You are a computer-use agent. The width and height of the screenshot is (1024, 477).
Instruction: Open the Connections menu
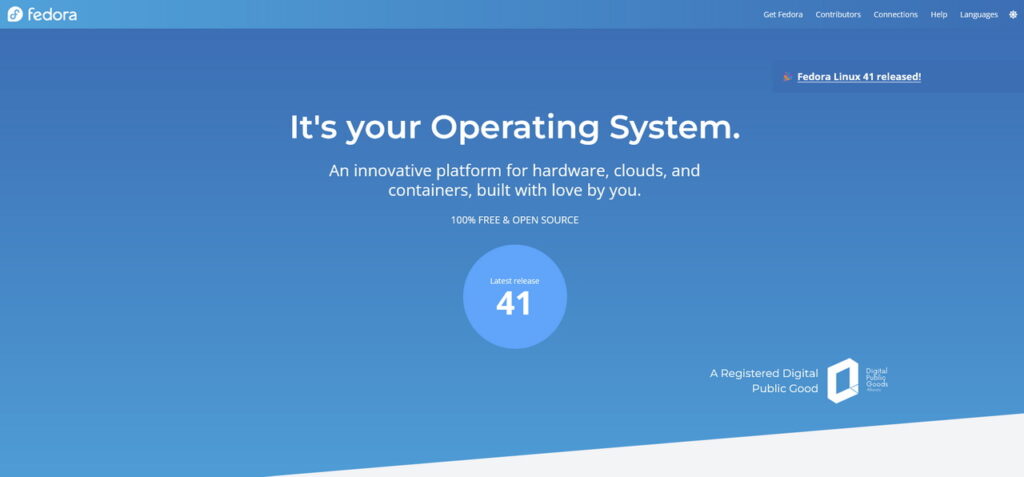[x=895, y=14]
